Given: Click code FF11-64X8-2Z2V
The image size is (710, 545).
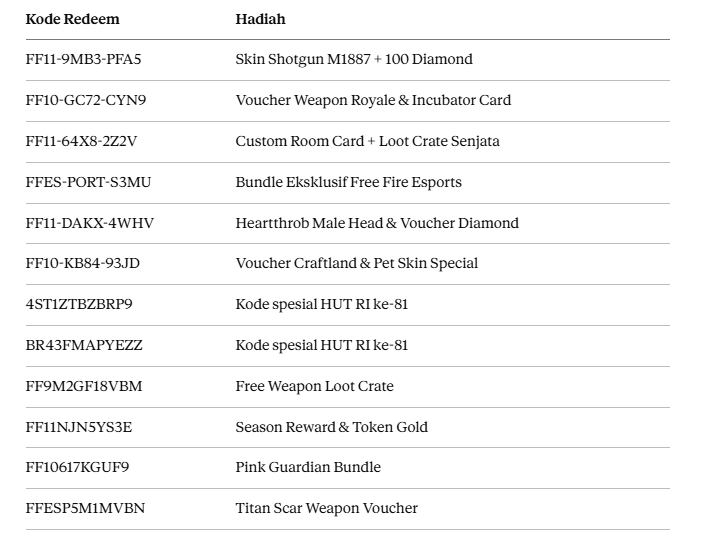Looking at the screenshot, I should (x=81, y=141).
